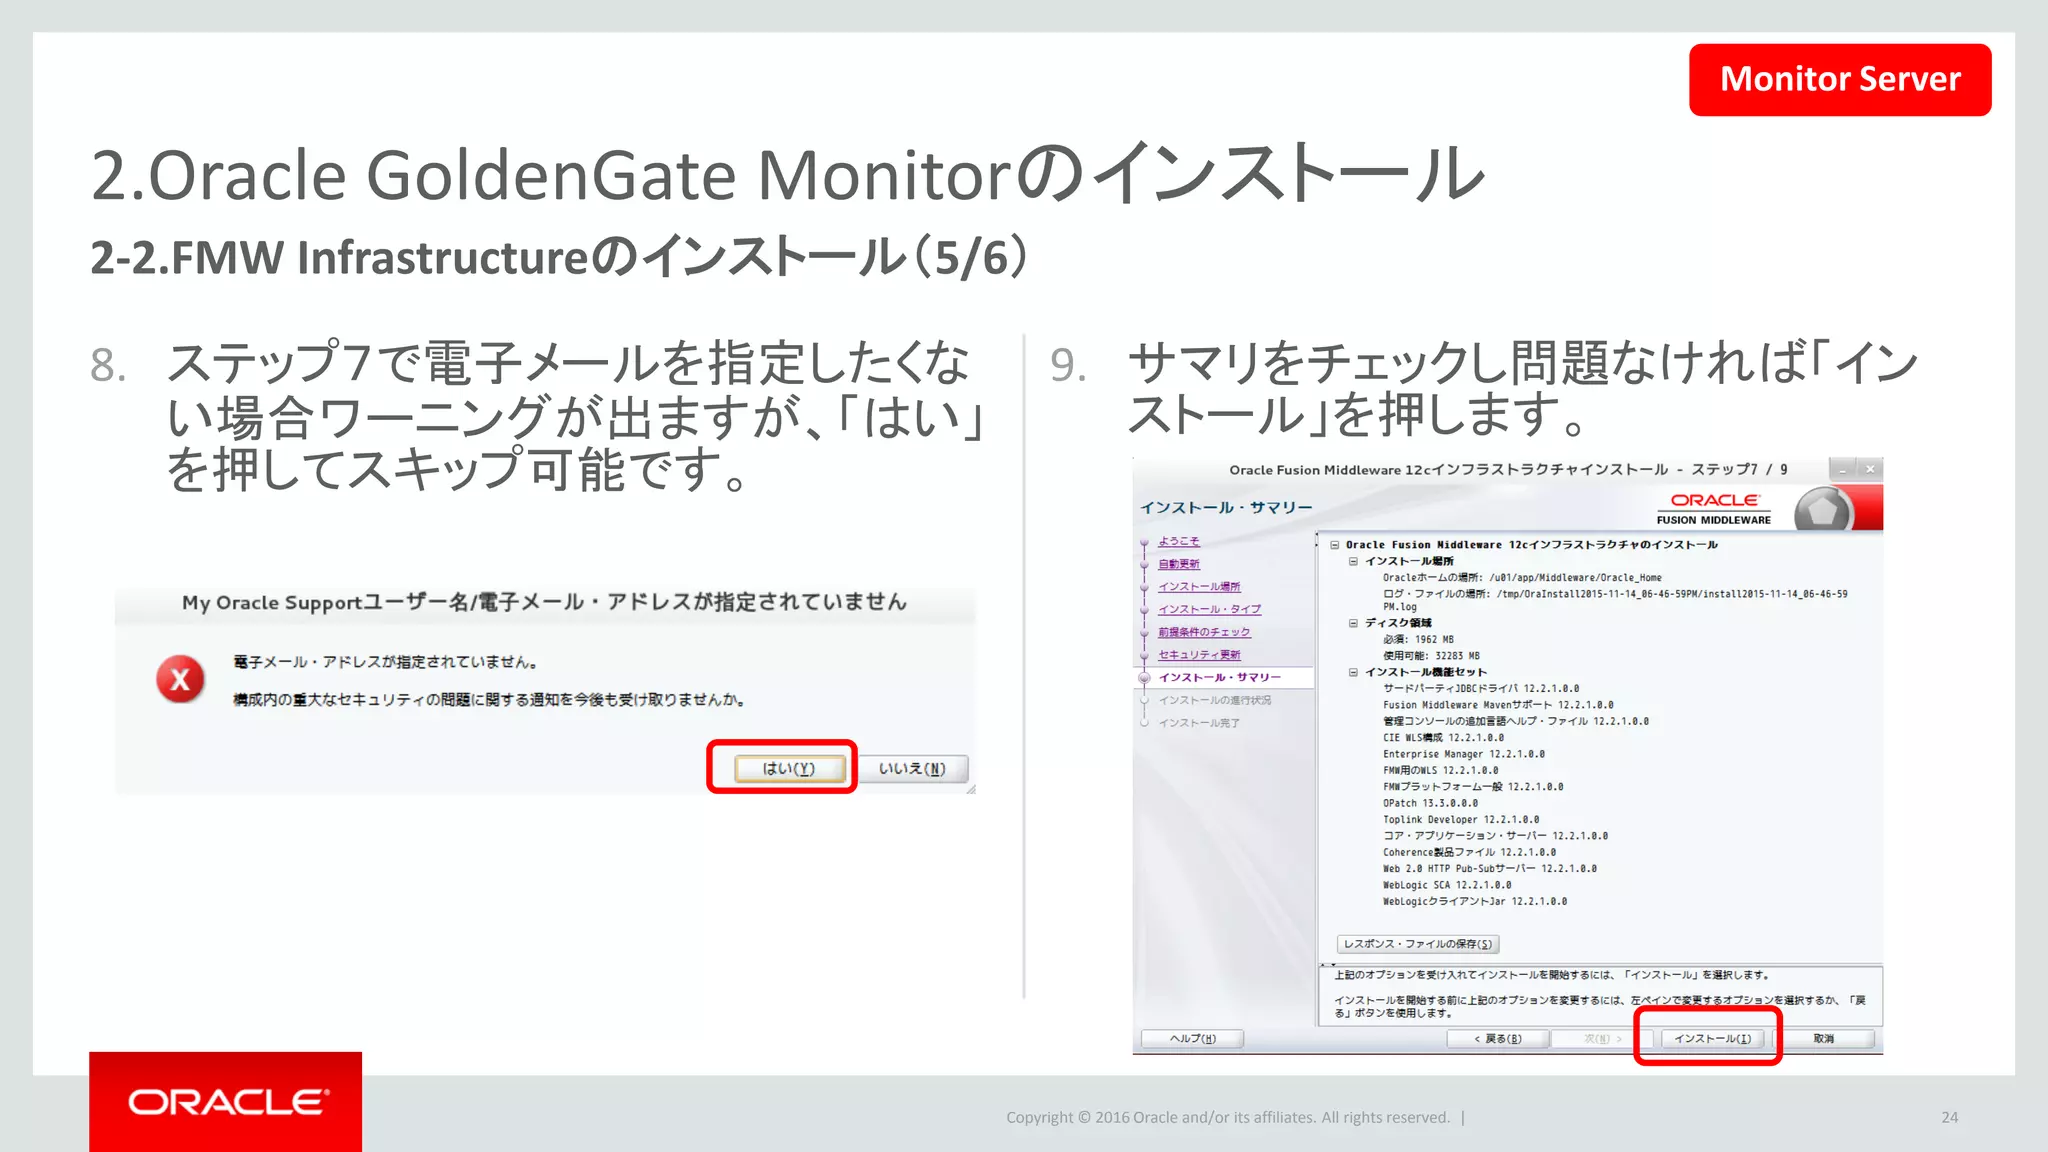Image resolution: width=2048 pixels, height=1152 pixels.
Task: Collapse the インストール機能セット tree node
Action: point(1353,672)
